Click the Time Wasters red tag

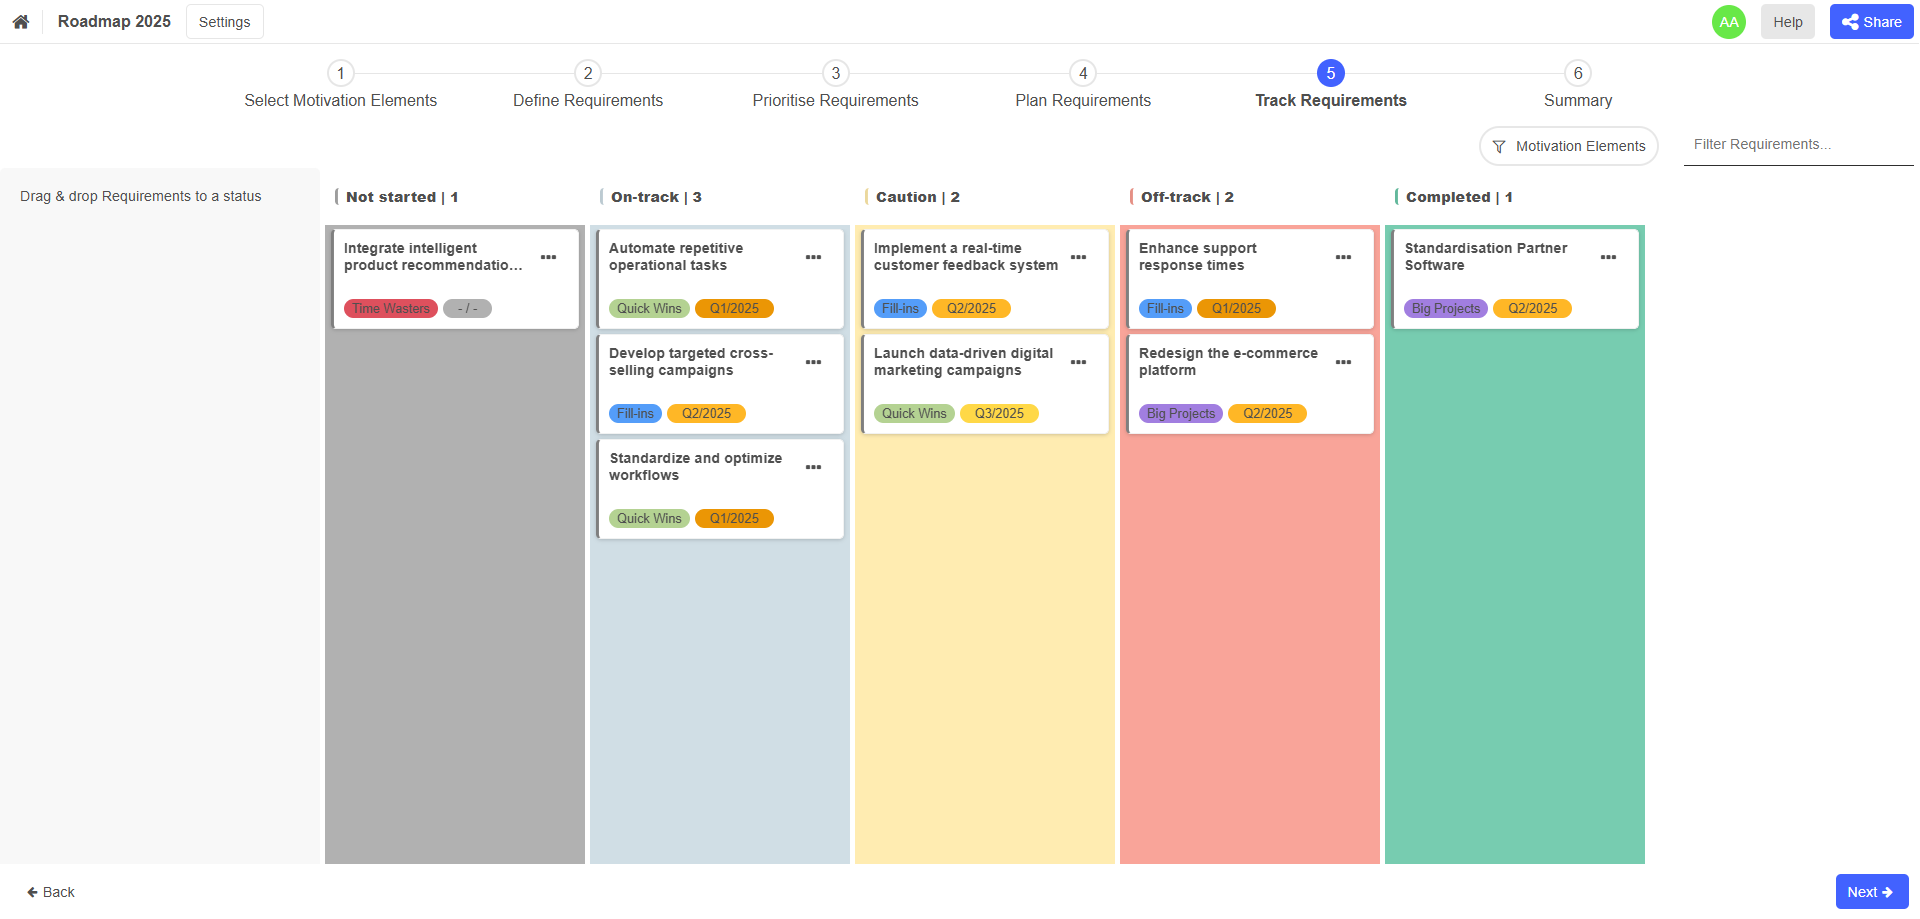click(391, 309)
